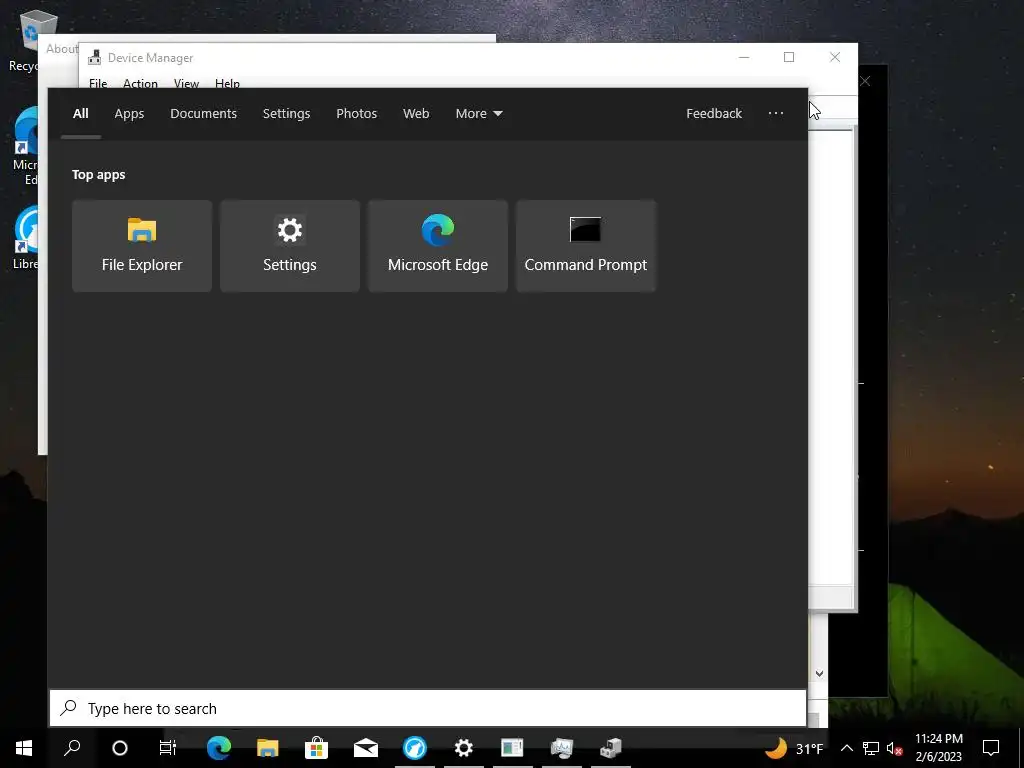The image size is (1024, 768).
Task: Open the Windows Start menu
Action: click(24, 748)
